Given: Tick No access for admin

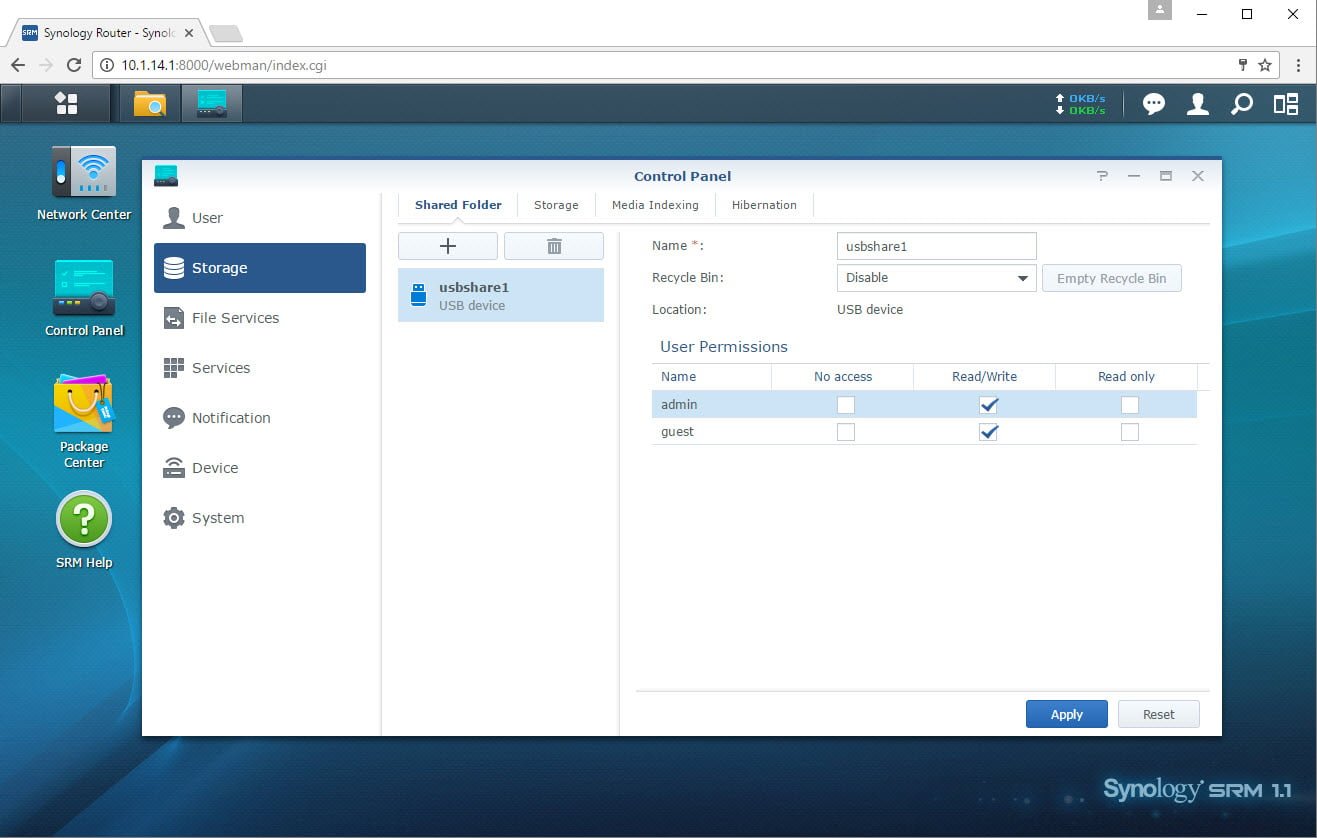Looking at the screenshot, I should tap(846, 405).
